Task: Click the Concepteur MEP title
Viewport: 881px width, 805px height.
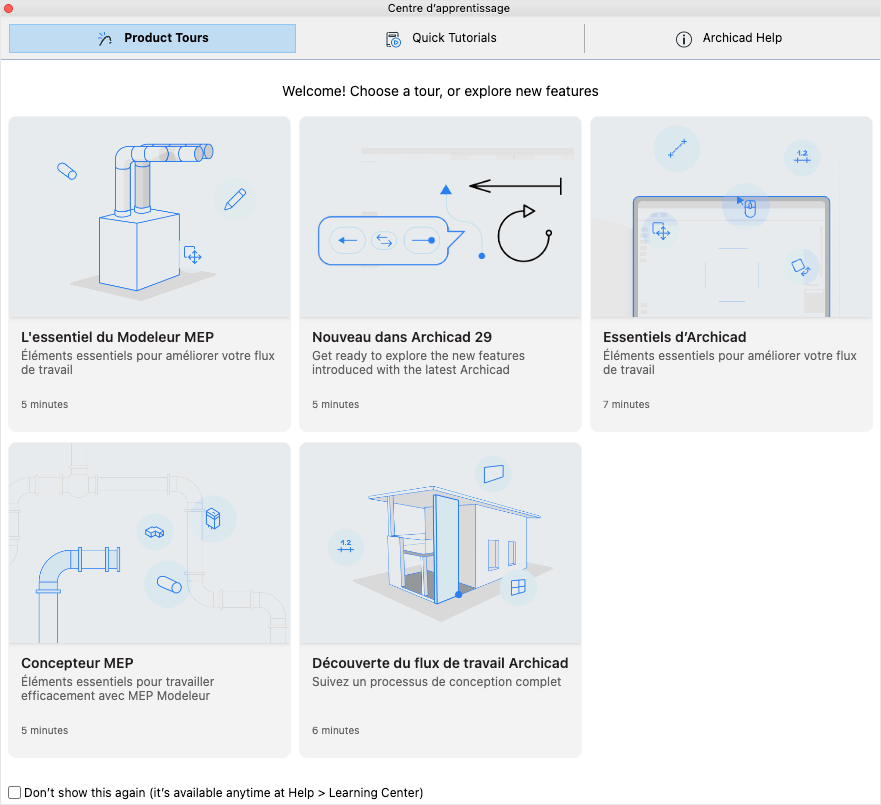Action: tap(77, 663)
